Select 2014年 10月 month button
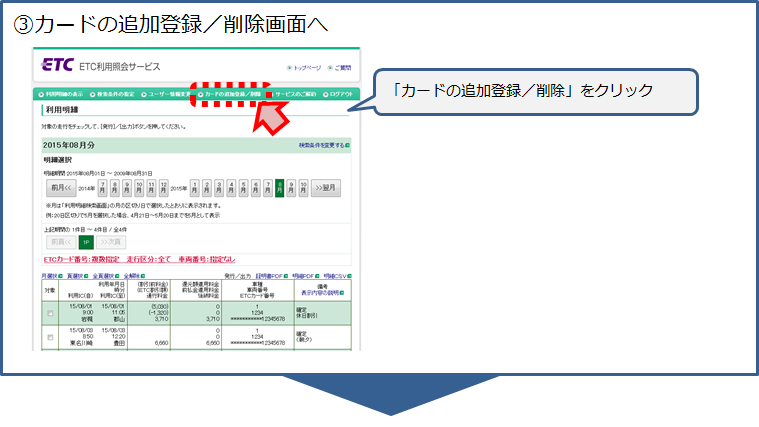This screenshot has height=427, width=759. click(139, 188)
